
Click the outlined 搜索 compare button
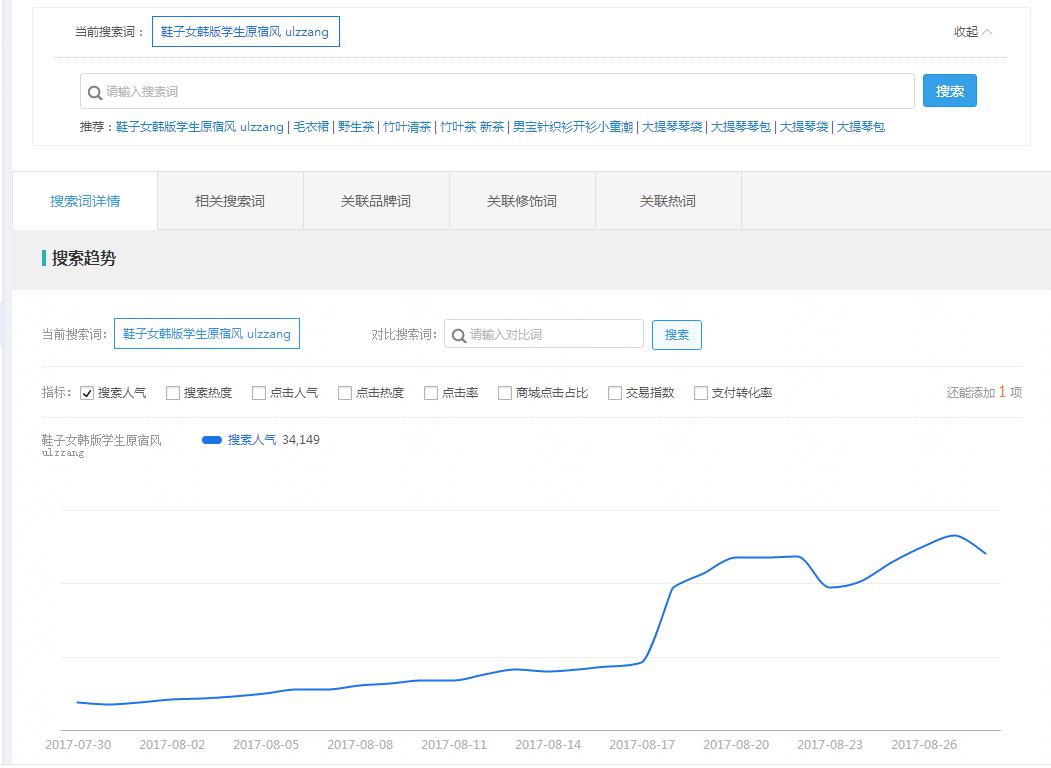pos(677,335)
